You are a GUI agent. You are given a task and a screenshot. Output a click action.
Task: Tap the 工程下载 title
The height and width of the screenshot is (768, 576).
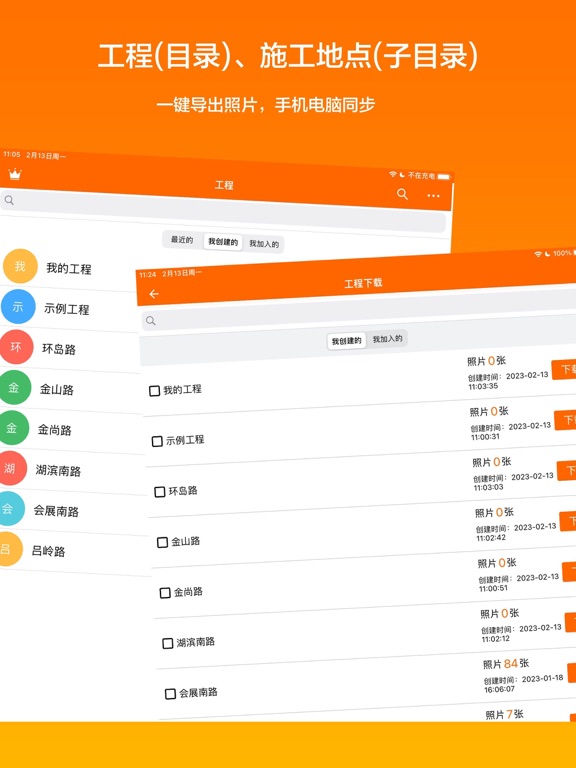[x=363, y=283]
